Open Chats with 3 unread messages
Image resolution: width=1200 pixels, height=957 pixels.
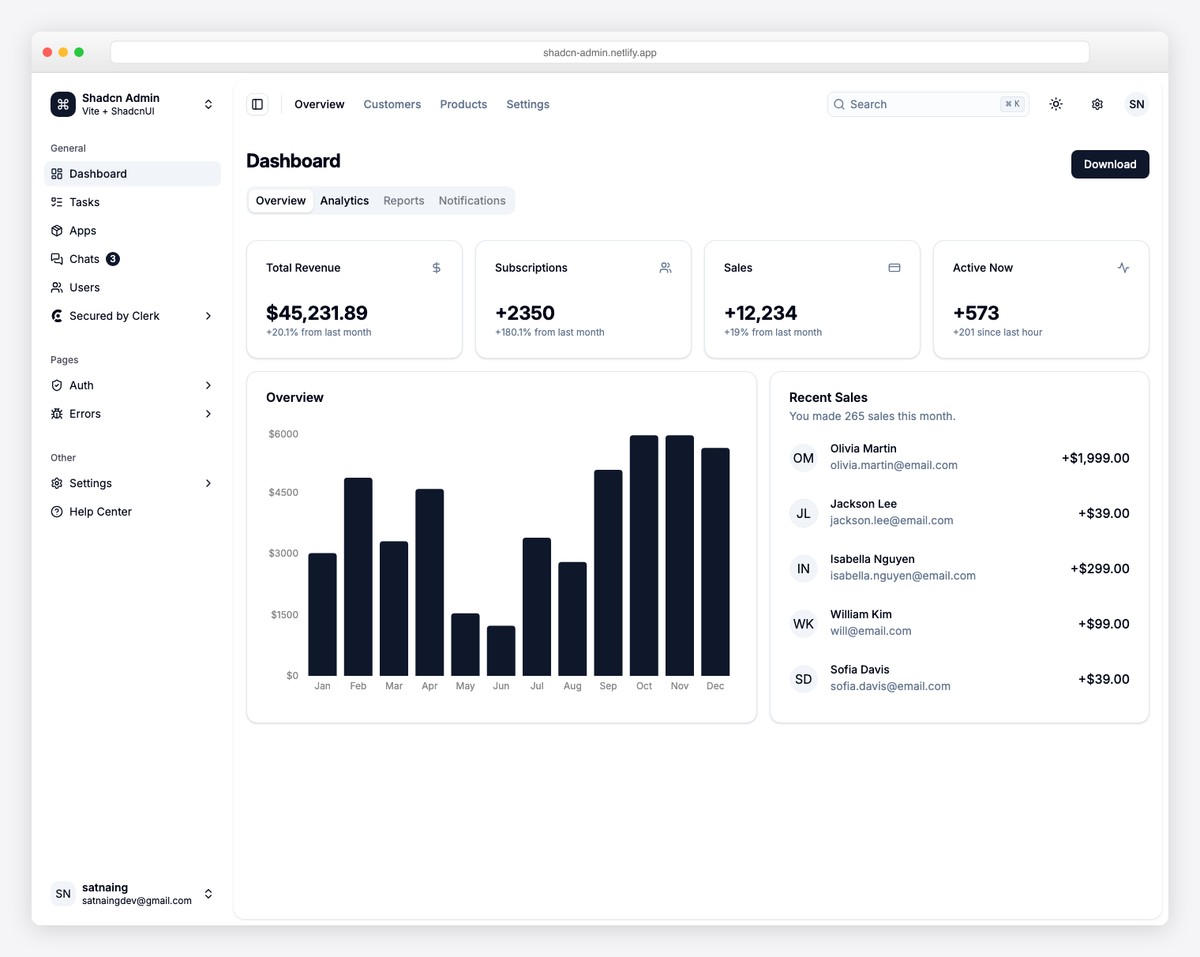(x=85, y=259)
